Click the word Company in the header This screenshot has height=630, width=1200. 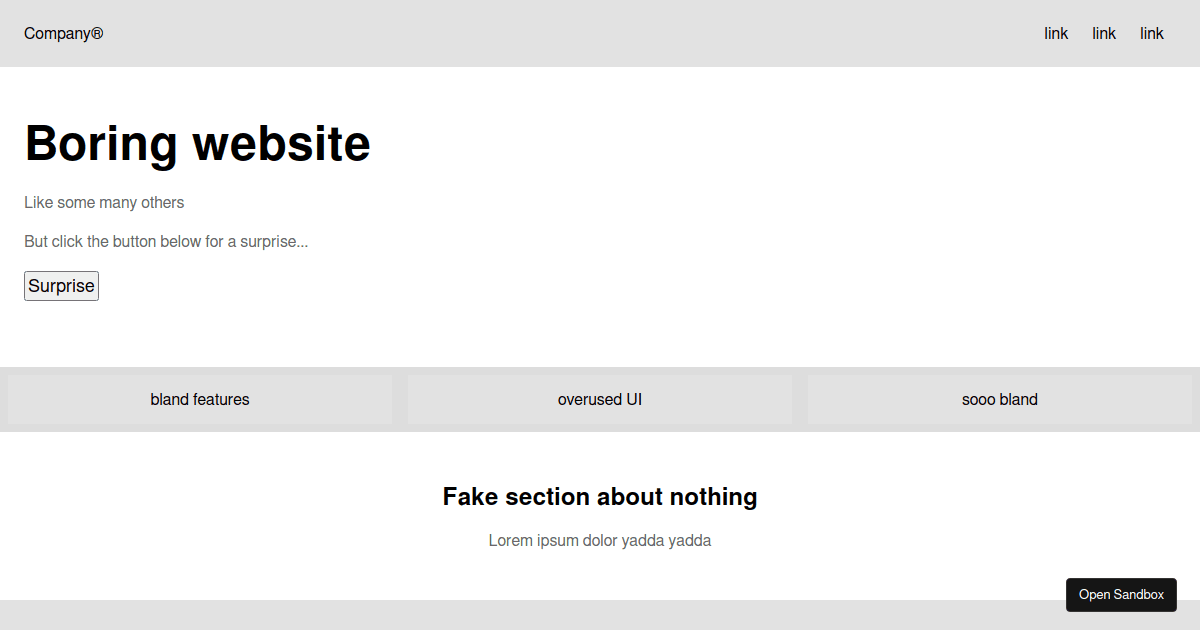coord(57,34)
